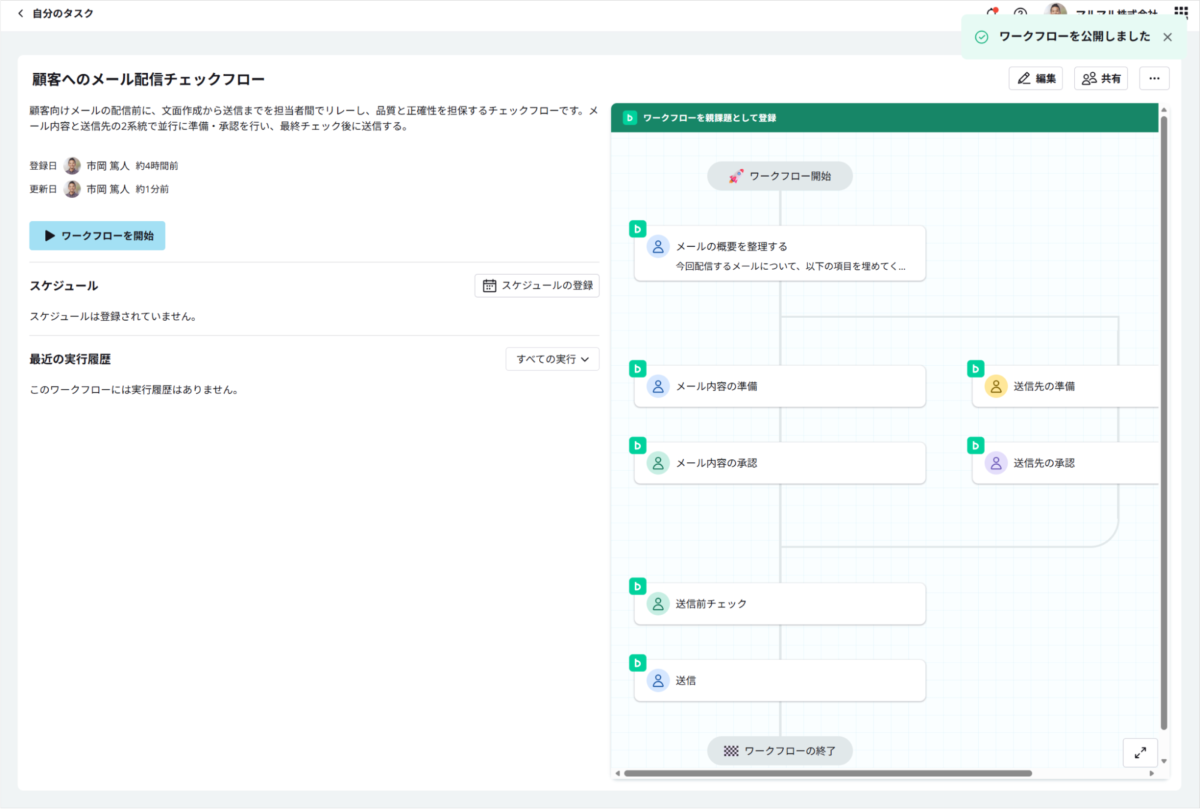Click the pencil icon in the 編集 button
1200x809 pixels.
click(1024, 78)
